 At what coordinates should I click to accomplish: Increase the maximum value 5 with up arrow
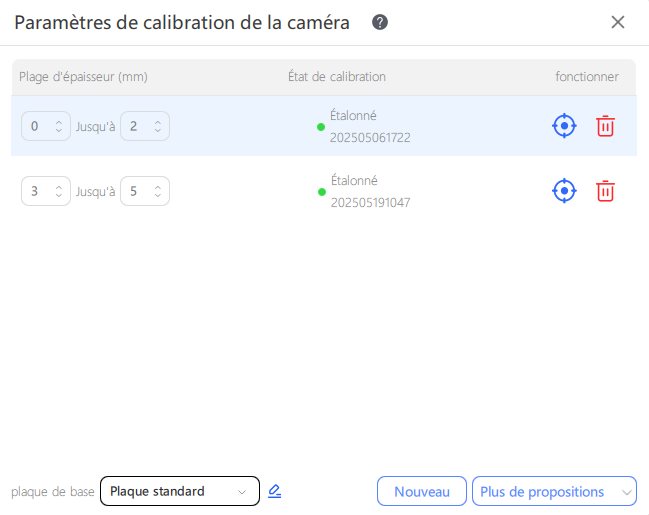[158, 188]
